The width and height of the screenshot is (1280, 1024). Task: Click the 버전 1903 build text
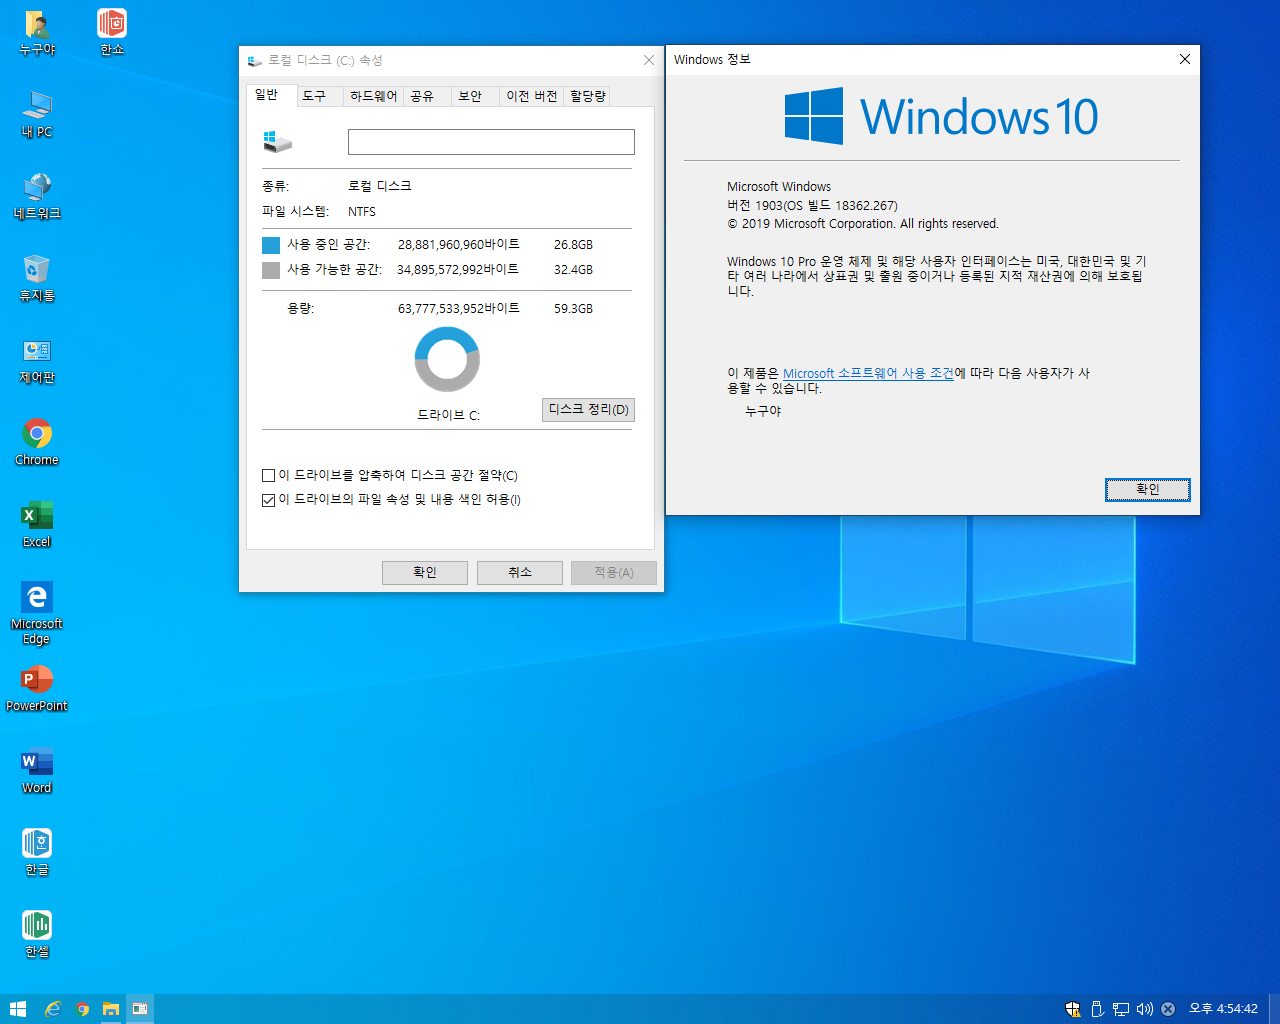coord(812,206)
